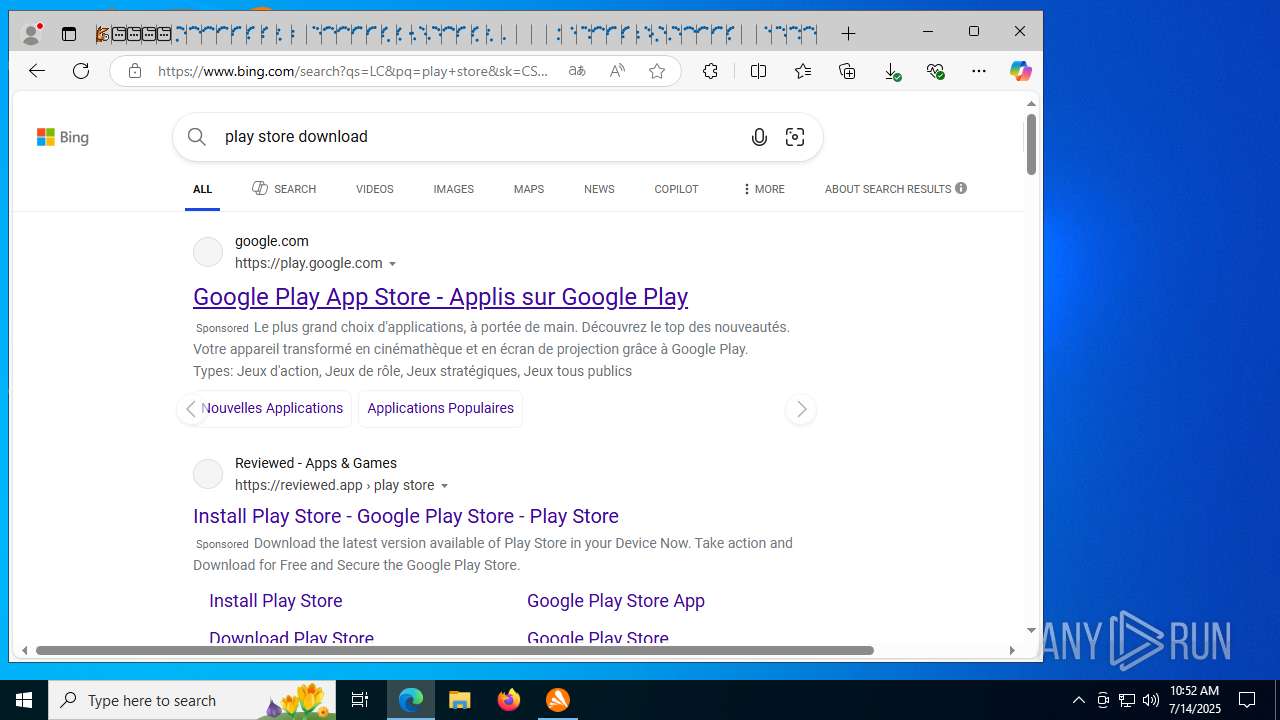Activate the Read aloud icon

[x=617, y=71]
